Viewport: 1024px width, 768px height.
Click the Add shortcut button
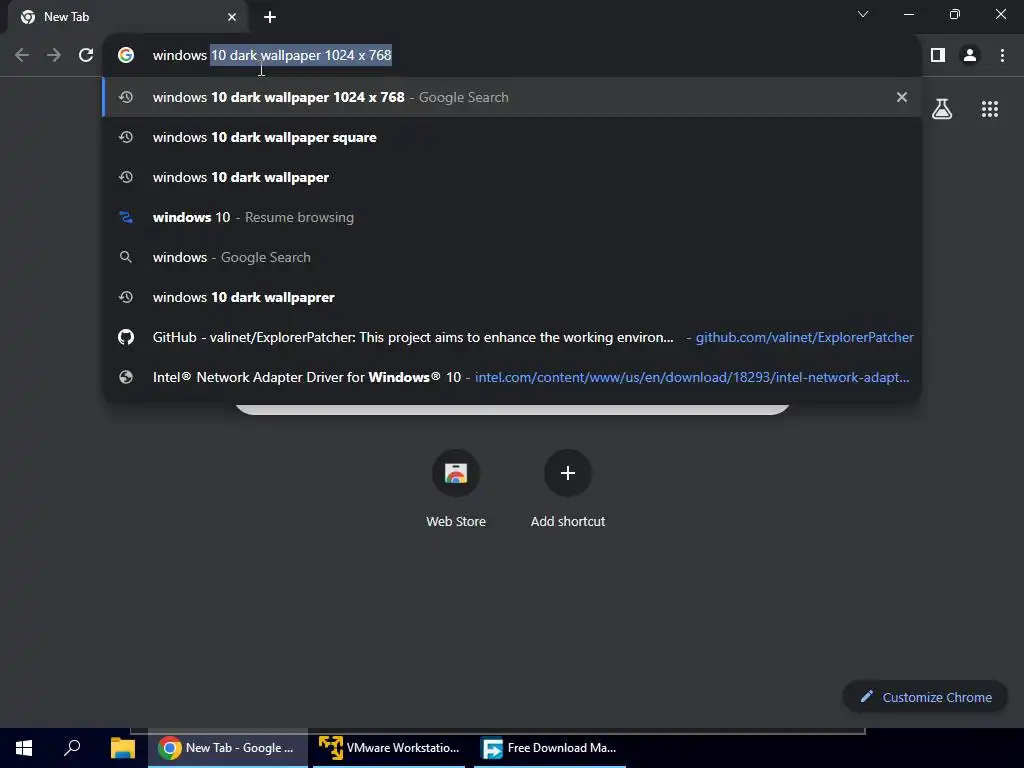(568, 488)
